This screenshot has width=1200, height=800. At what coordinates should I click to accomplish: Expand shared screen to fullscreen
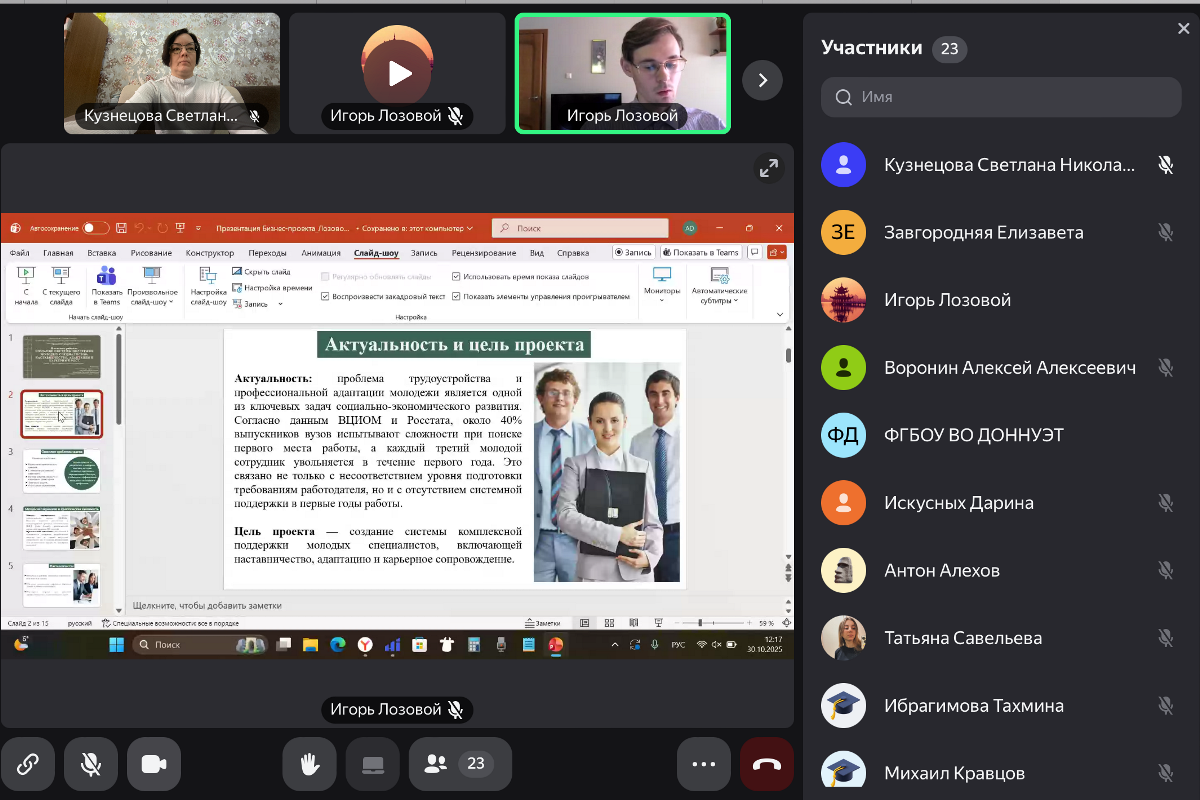coord(768,169)
